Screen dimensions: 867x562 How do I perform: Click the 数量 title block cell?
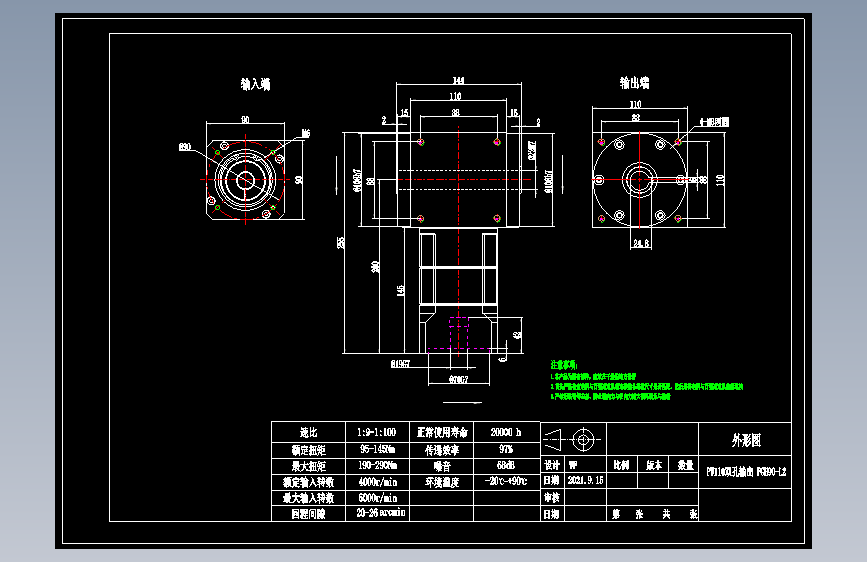point(684,465)
